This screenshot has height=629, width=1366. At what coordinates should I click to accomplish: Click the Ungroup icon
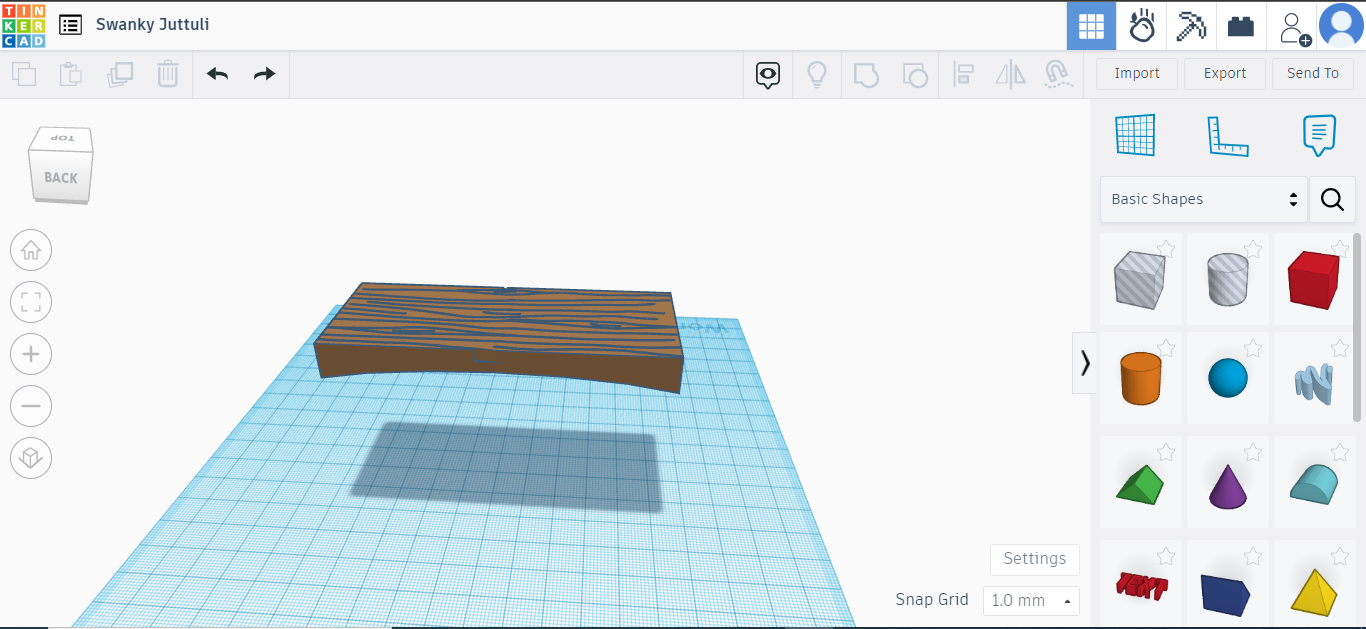click(914, 74)
